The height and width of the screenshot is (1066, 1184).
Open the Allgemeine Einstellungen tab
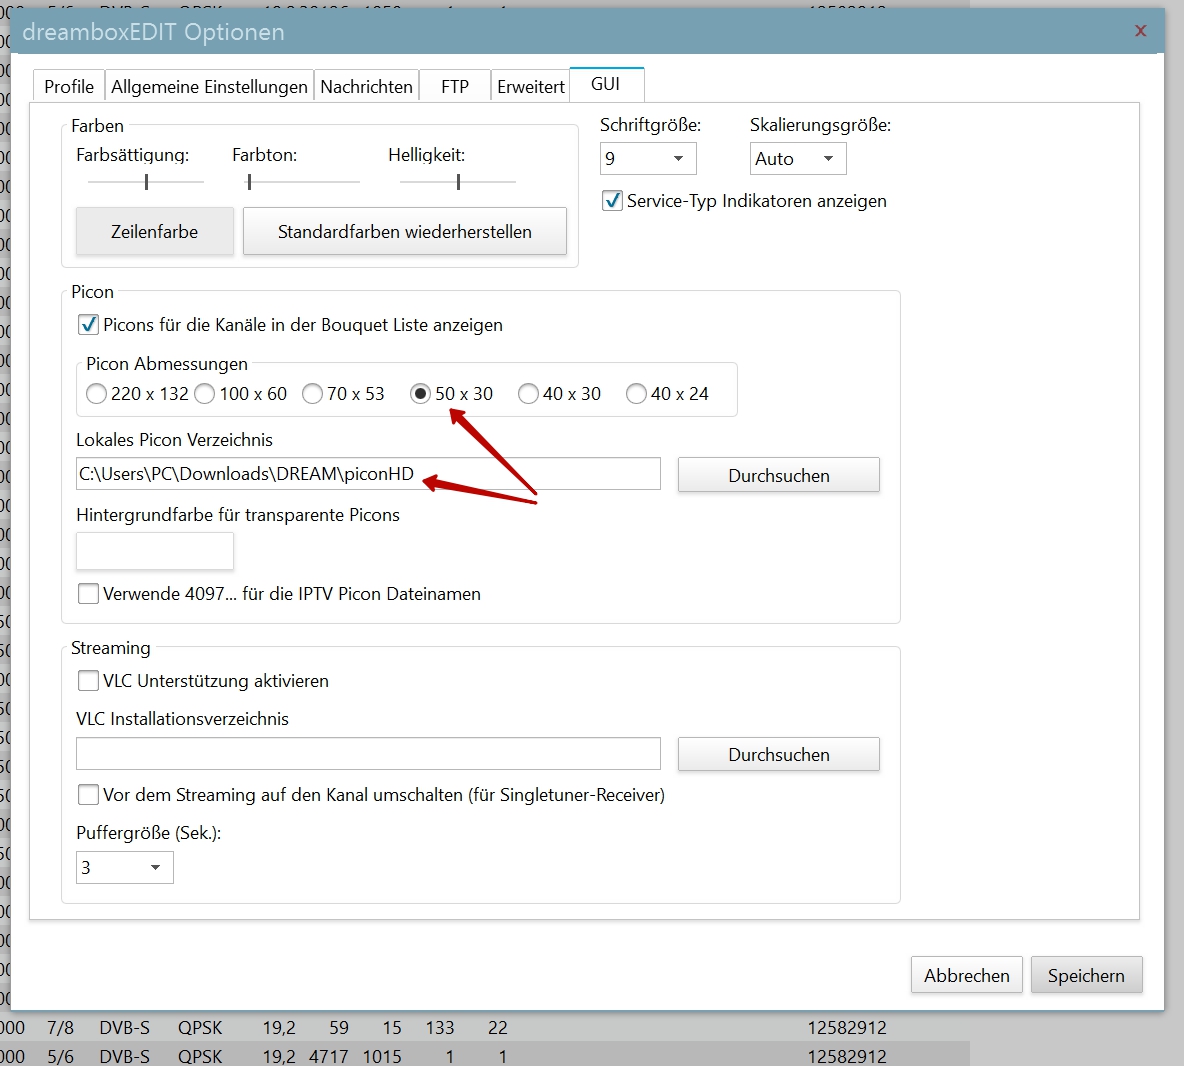pyautogui.click(x=209, y=87)
